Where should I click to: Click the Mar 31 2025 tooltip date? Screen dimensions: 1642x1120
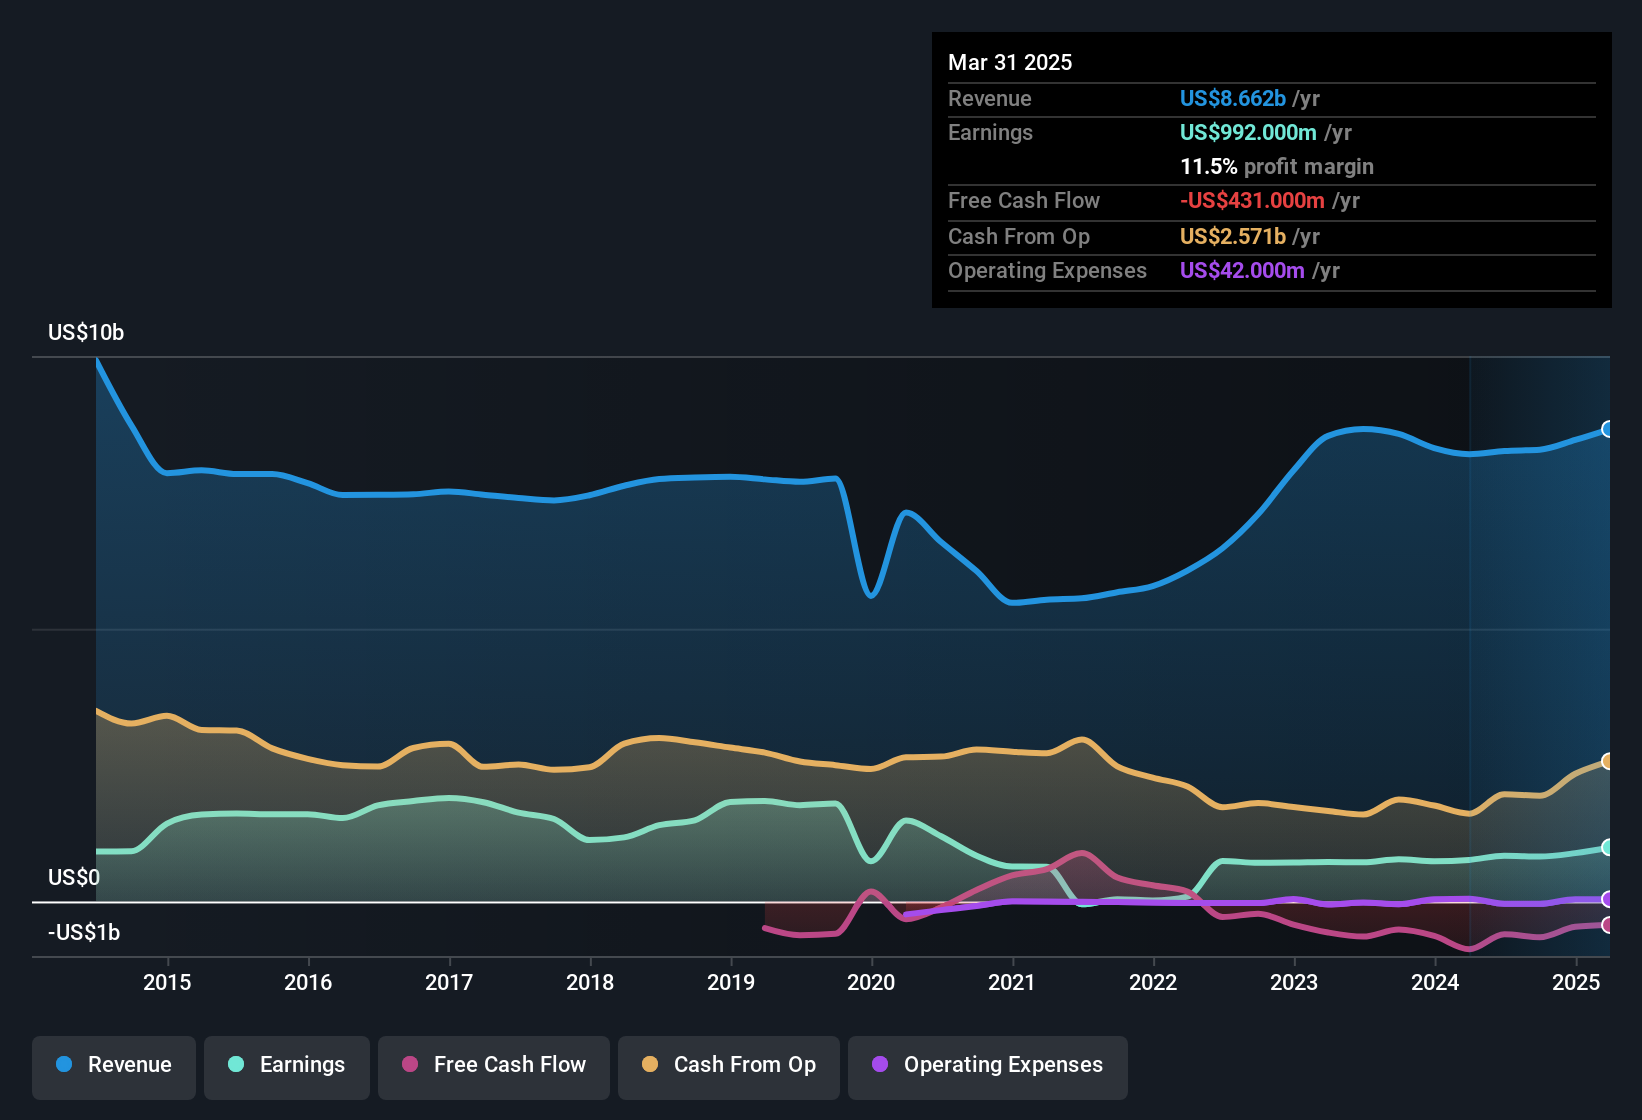(x=1010, y=62)
